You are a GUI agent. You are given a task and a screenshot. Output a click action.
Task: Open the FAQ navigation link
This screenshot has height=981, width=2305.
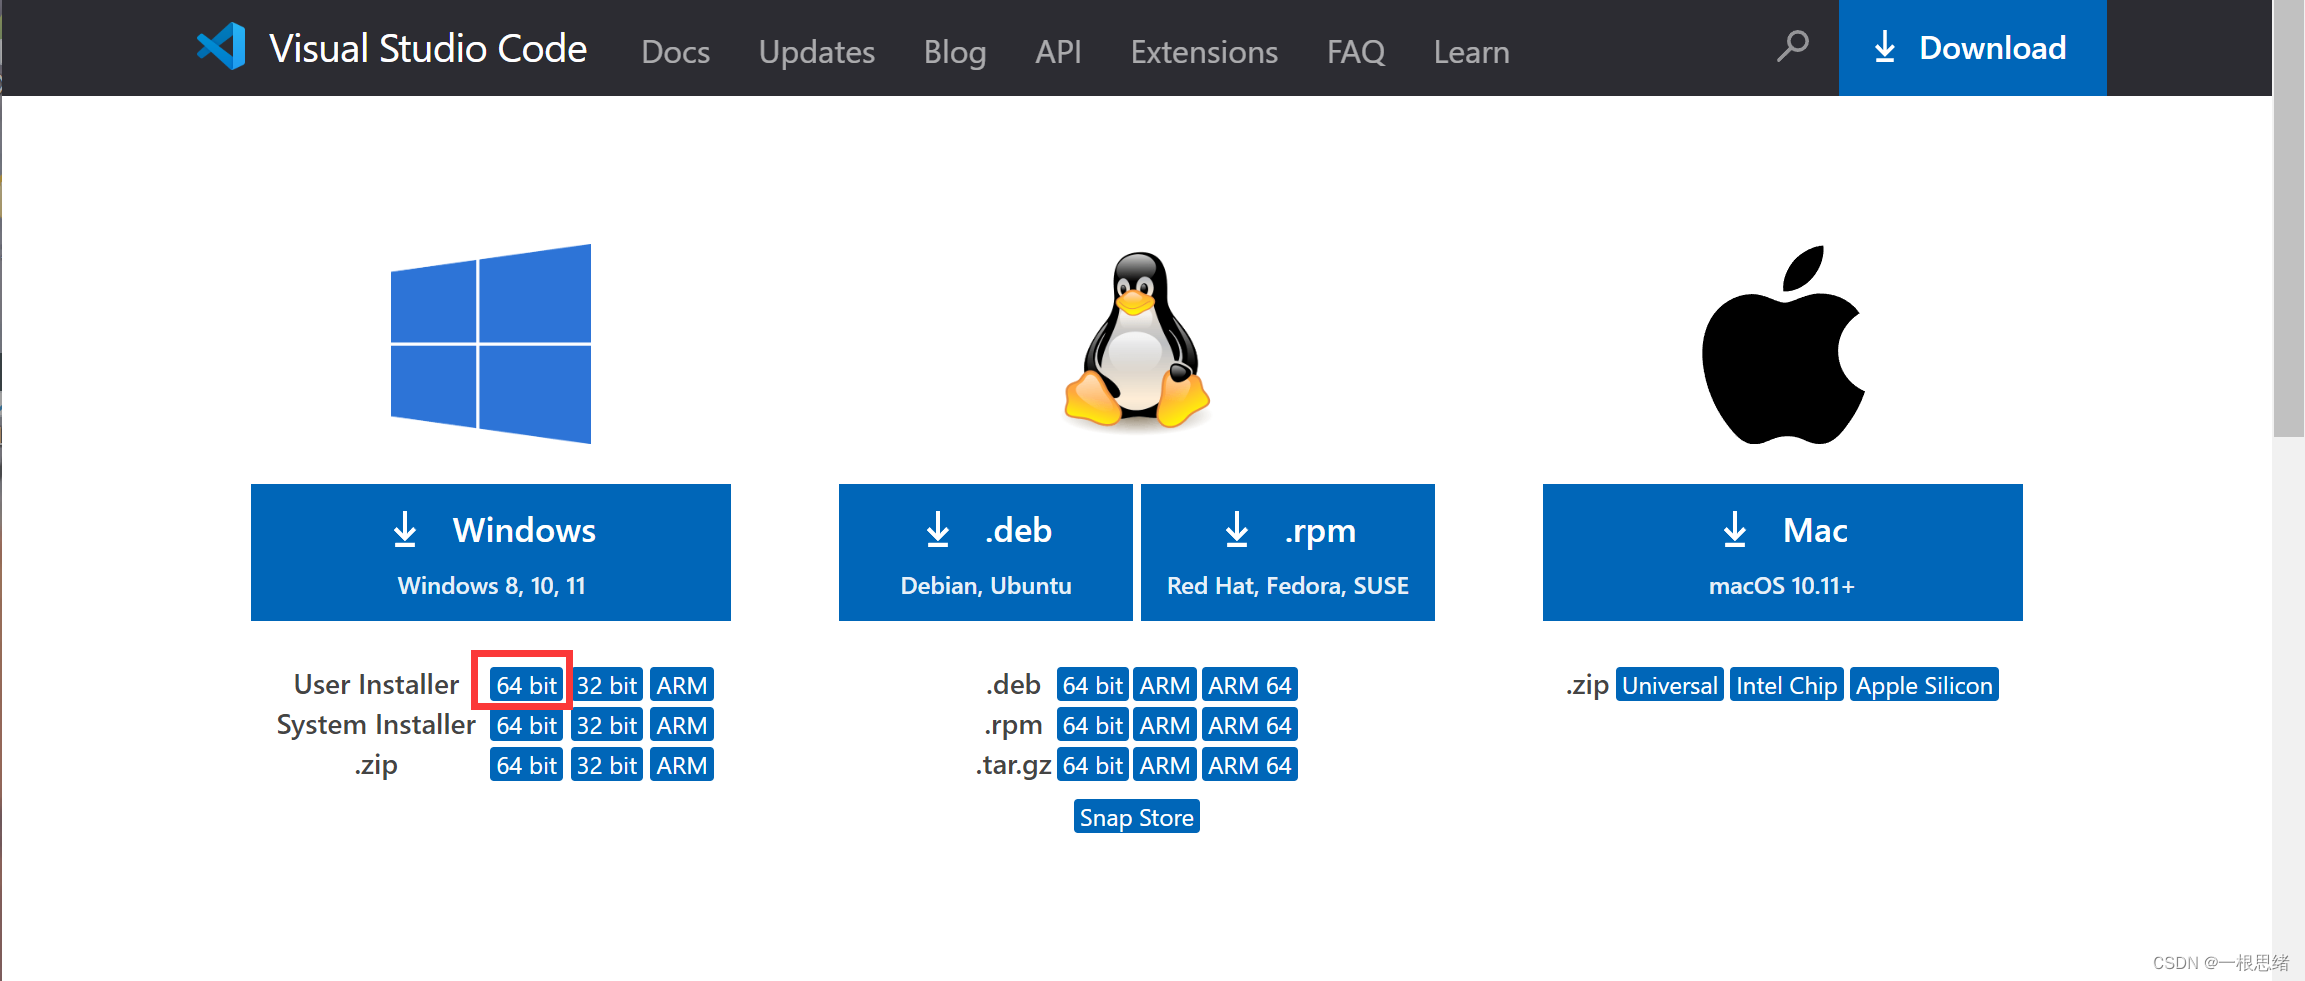(1356, 52)
